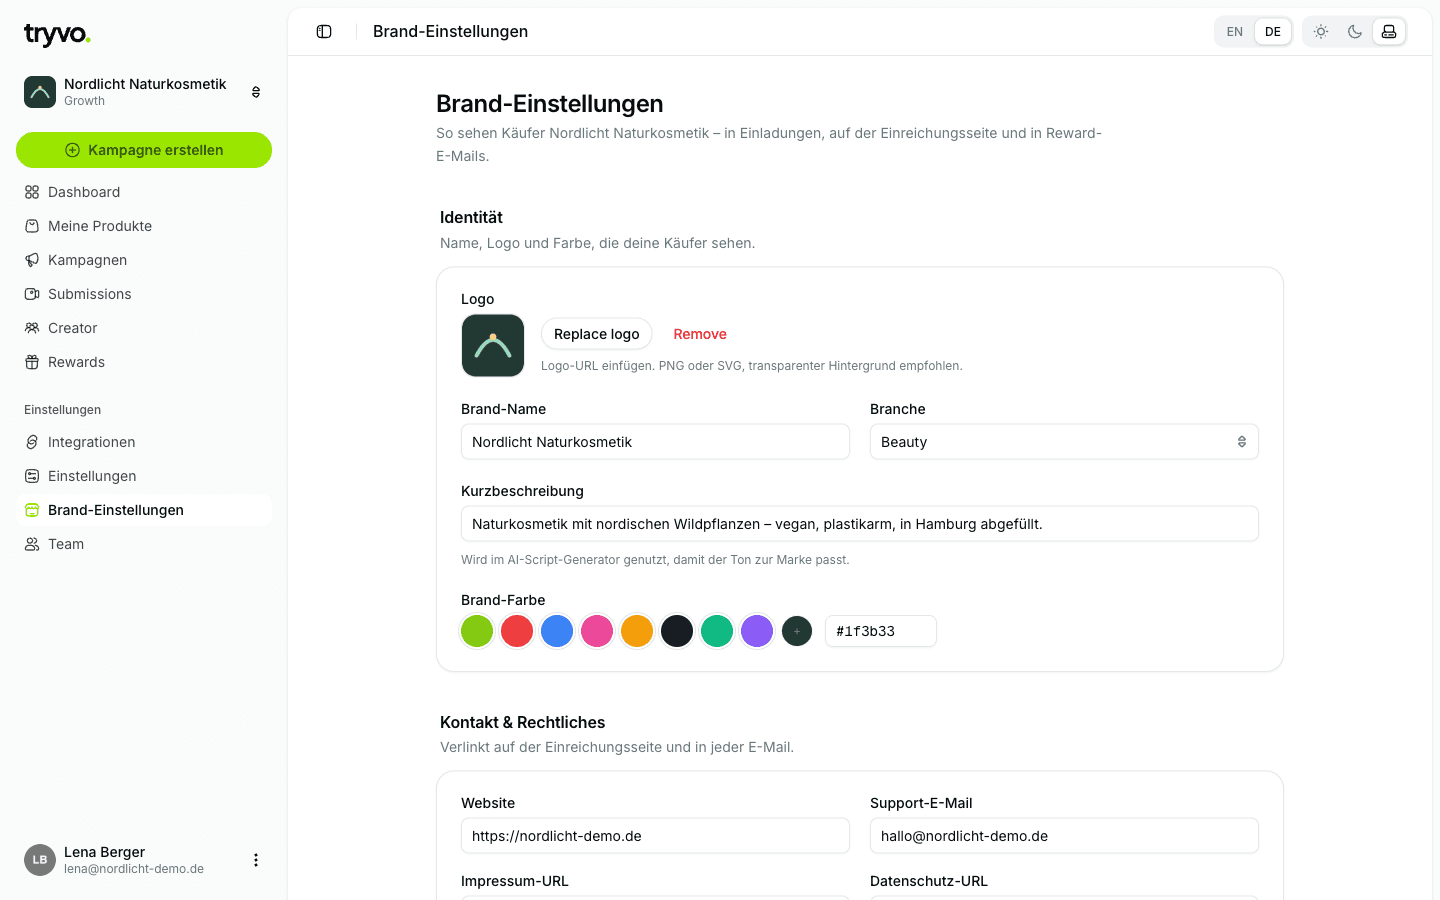Viewport: 1440px width, 900px height.
Task: Switch language to EN
Action: point(1235,32)
